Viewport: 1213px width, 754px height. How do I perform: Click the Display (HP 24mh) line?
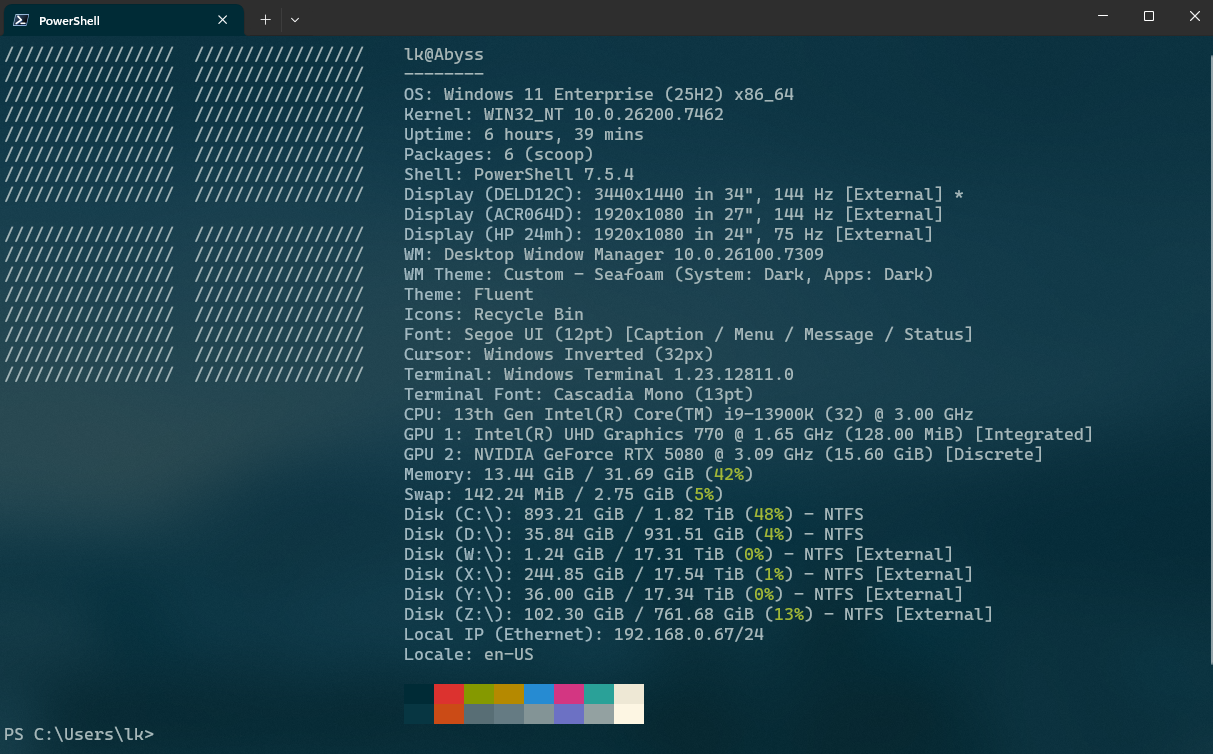coord(669,235)
